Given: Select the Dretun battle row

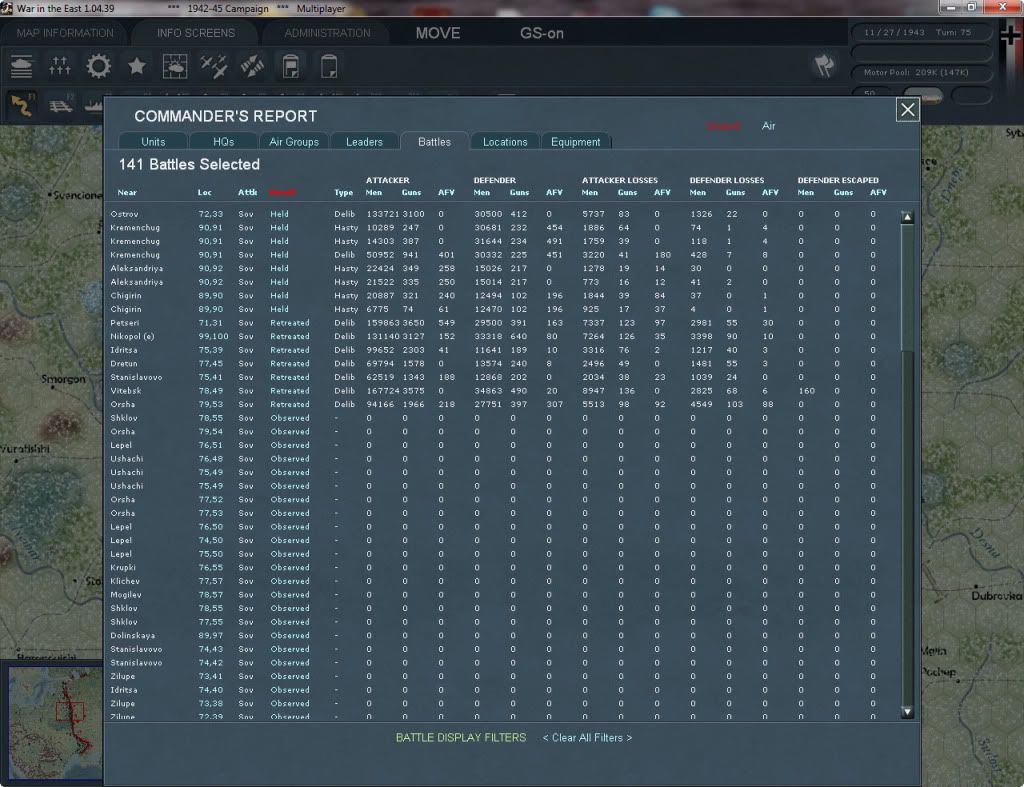Looking at the screenshot, I should [500, 364].
